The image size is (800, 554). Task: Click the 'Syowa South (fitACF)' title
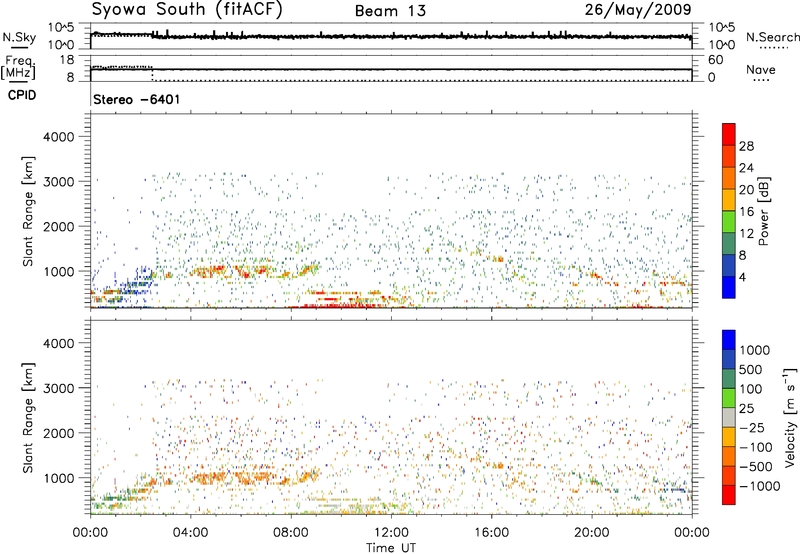[187, 9]
